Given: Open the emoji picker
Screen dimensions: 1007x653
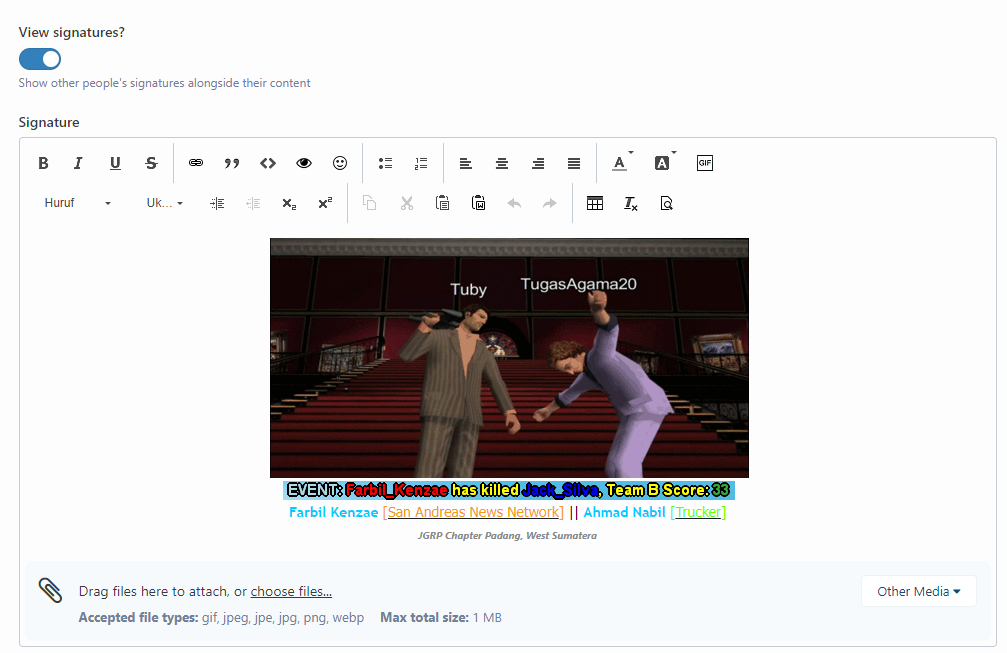Looking at the screenshot, I should click(340, 163).
